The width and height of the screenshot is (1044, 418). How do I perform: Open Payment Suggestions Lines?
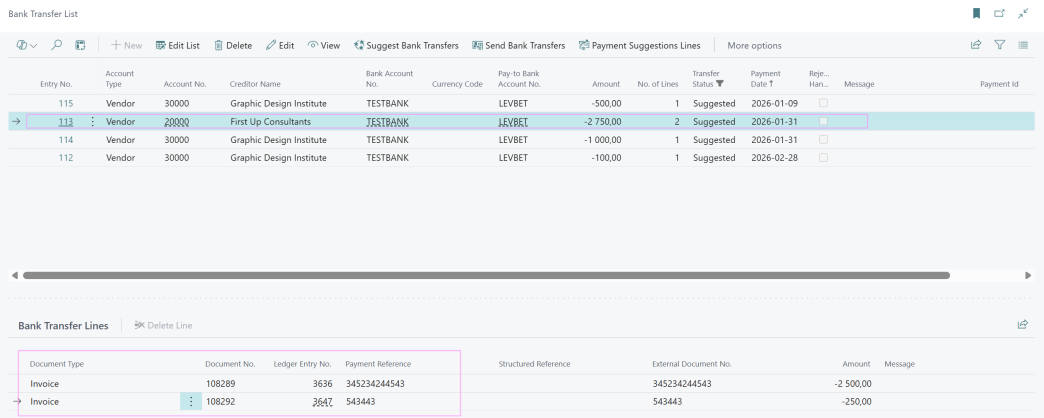click(x=640, y=45)
